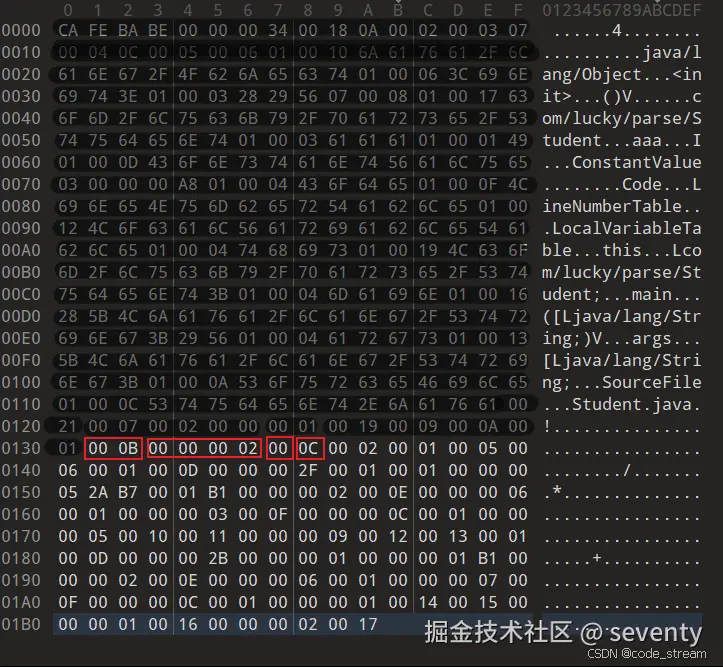This screenshot has height=667, width=723.
Task: Click the row offset label 00A0
Action: tap(21, 250)
